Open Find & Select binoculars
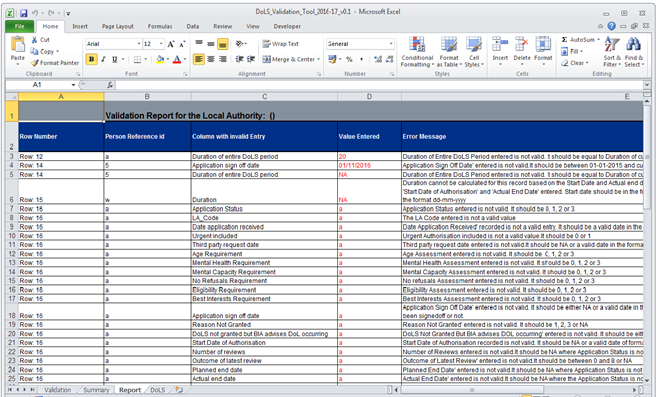The image size is (657, 397). pos(633,52)
